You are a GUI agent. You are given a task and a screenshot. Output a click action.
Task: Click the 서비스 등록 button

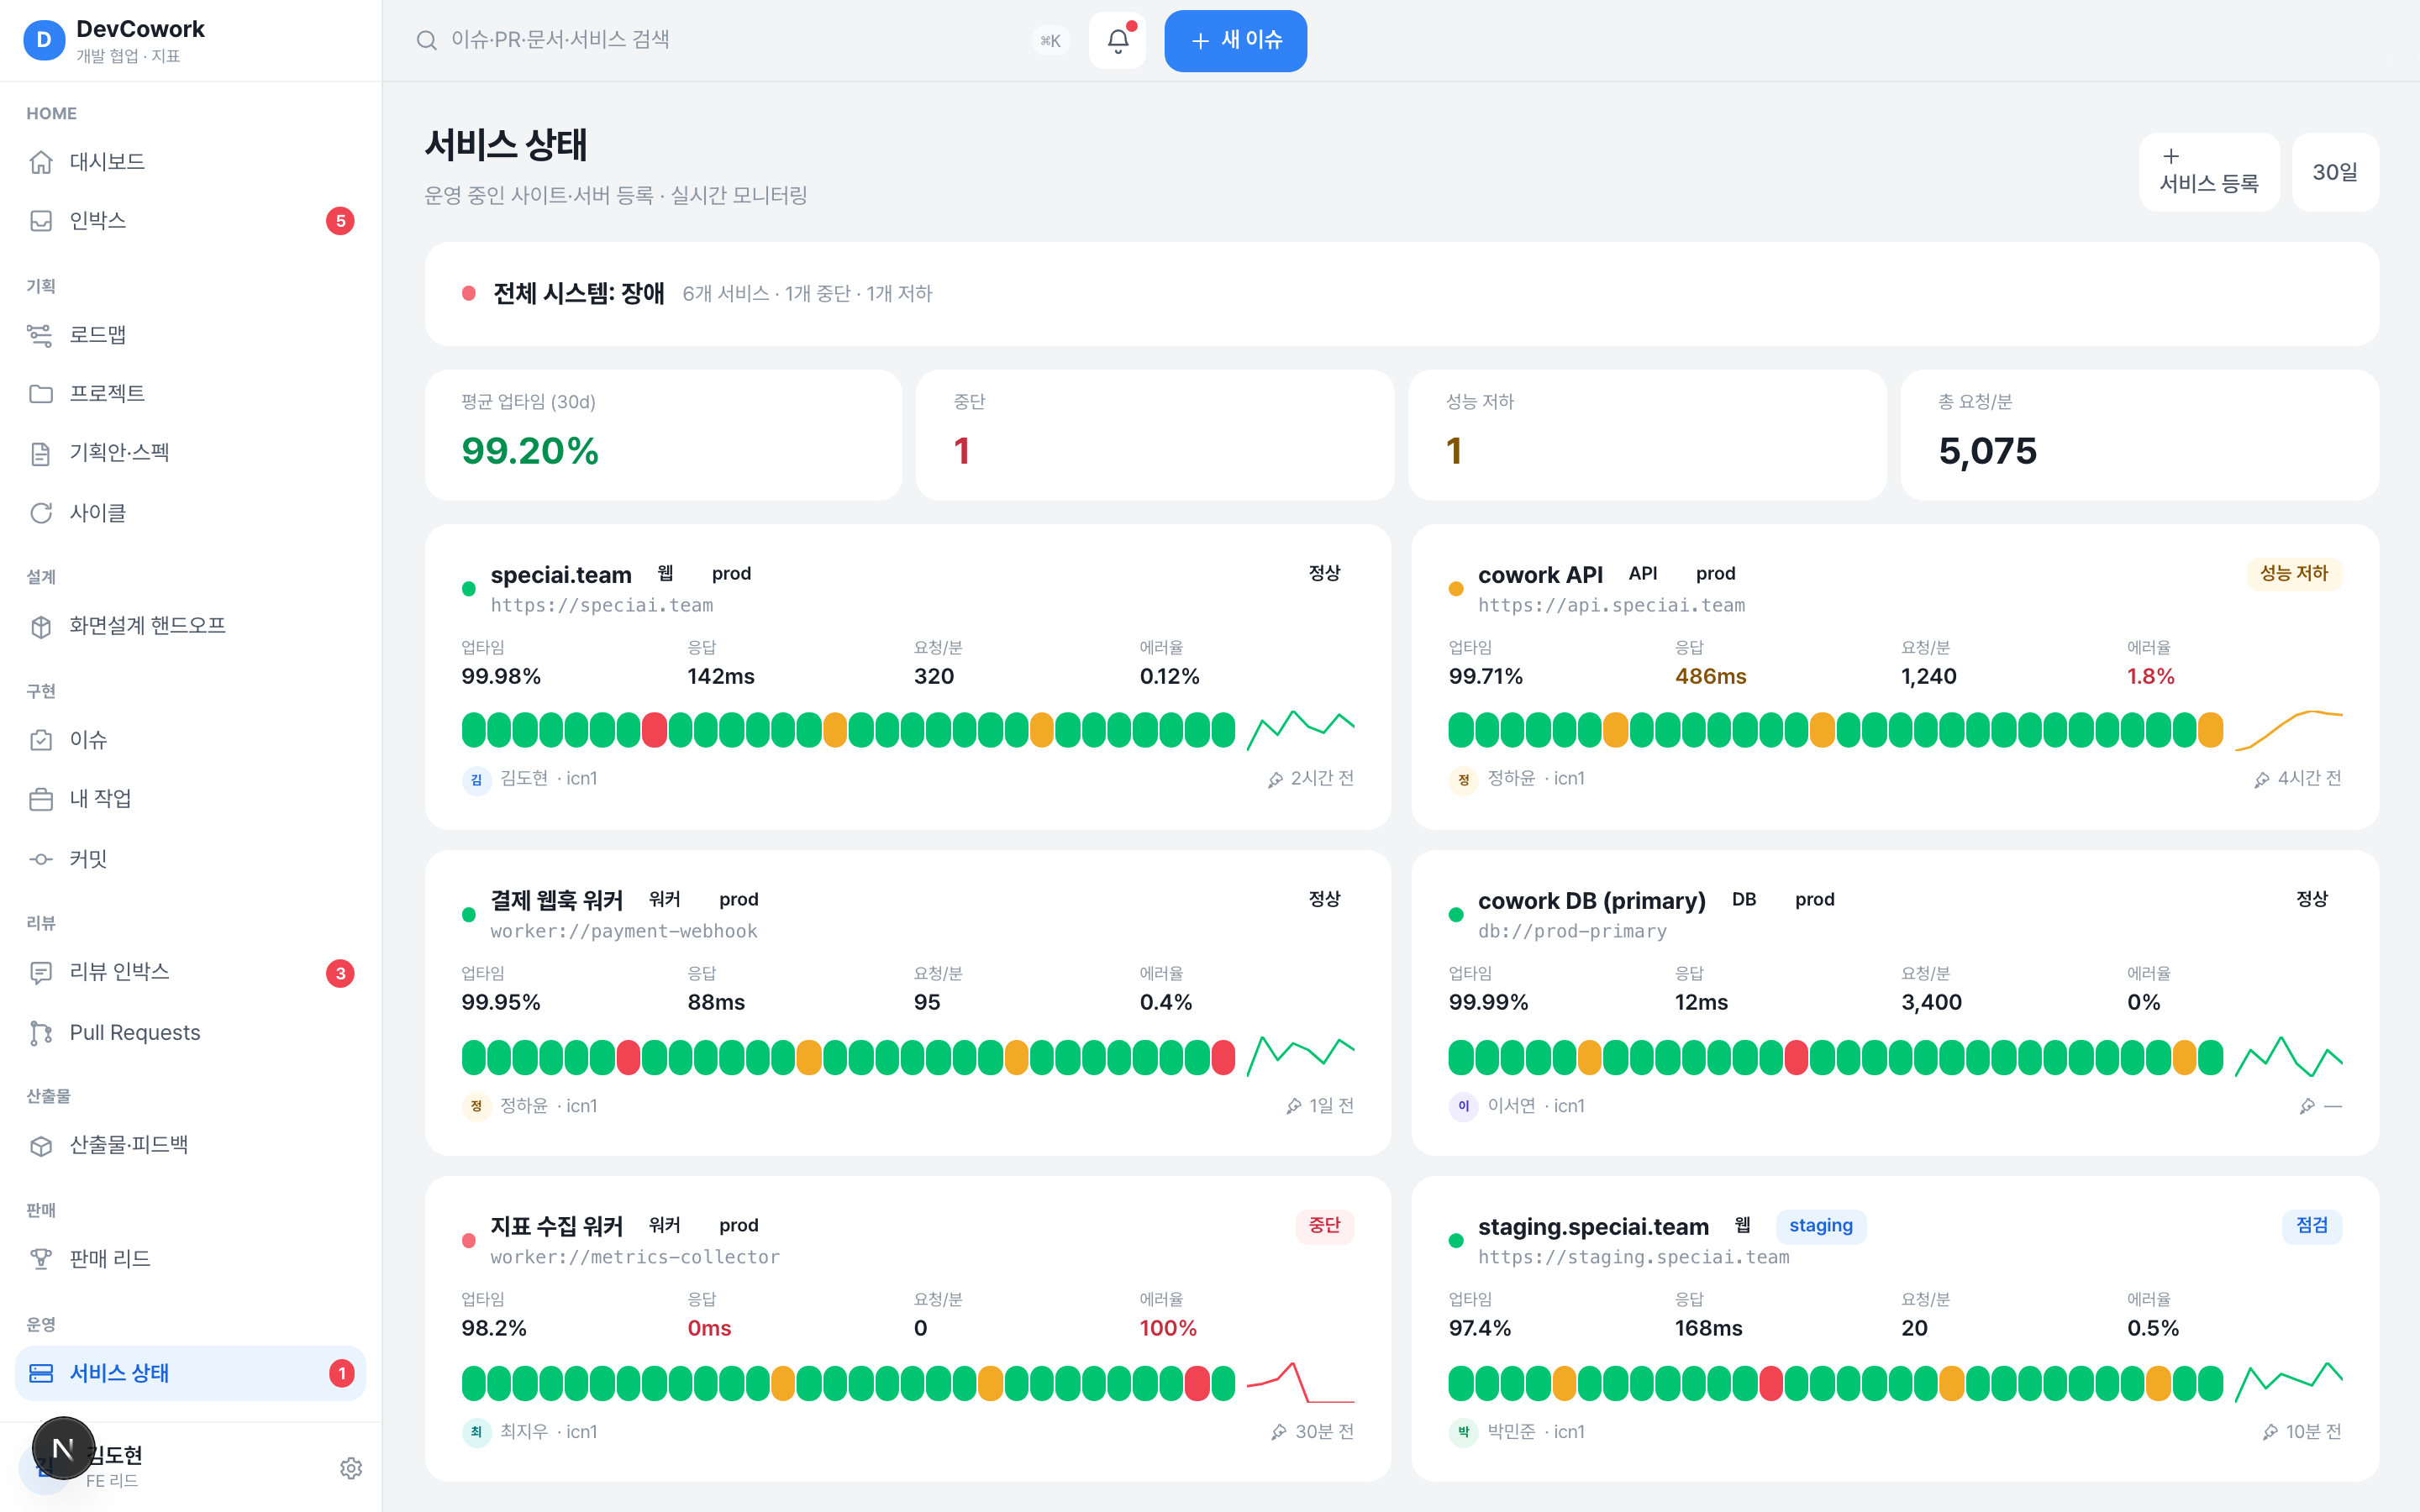(2209, 171)
